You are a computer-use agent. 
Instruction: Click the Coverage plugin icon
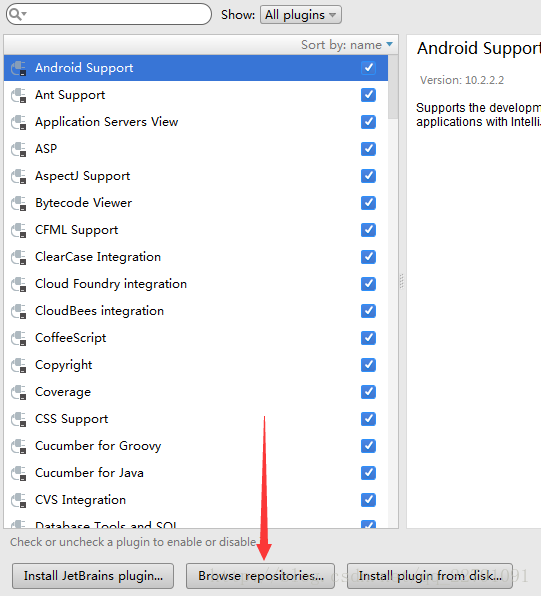19,392
